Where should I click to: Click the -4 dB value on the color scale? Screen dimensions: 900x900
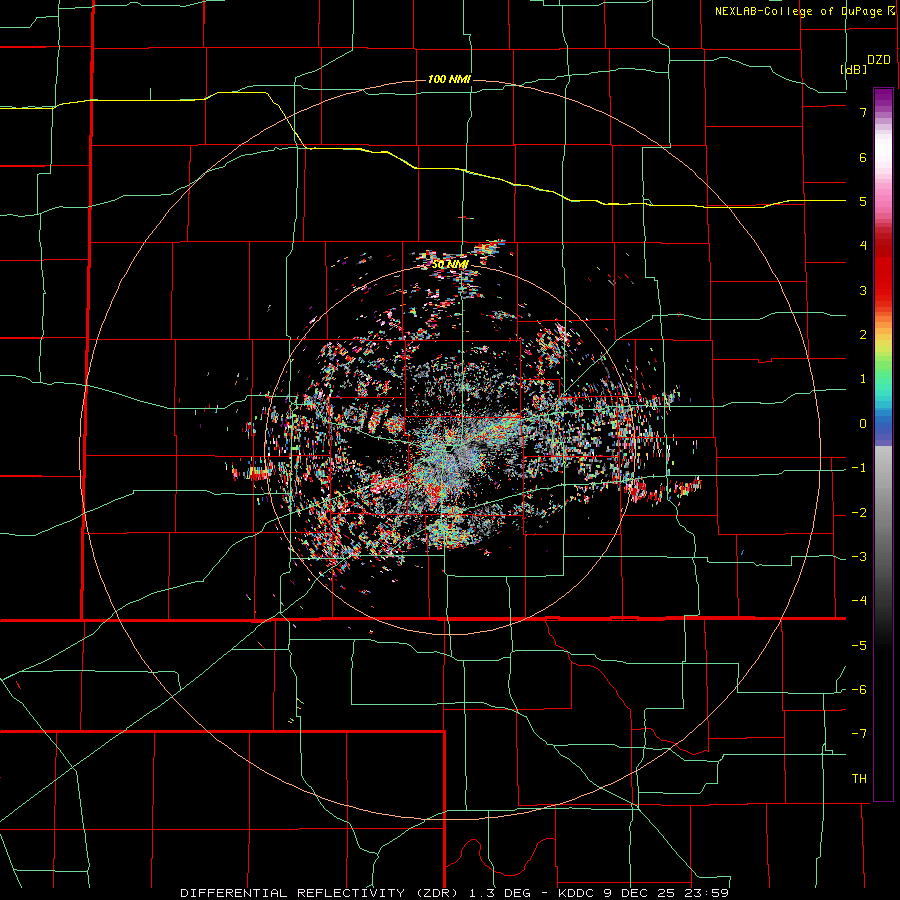point(859,600)
